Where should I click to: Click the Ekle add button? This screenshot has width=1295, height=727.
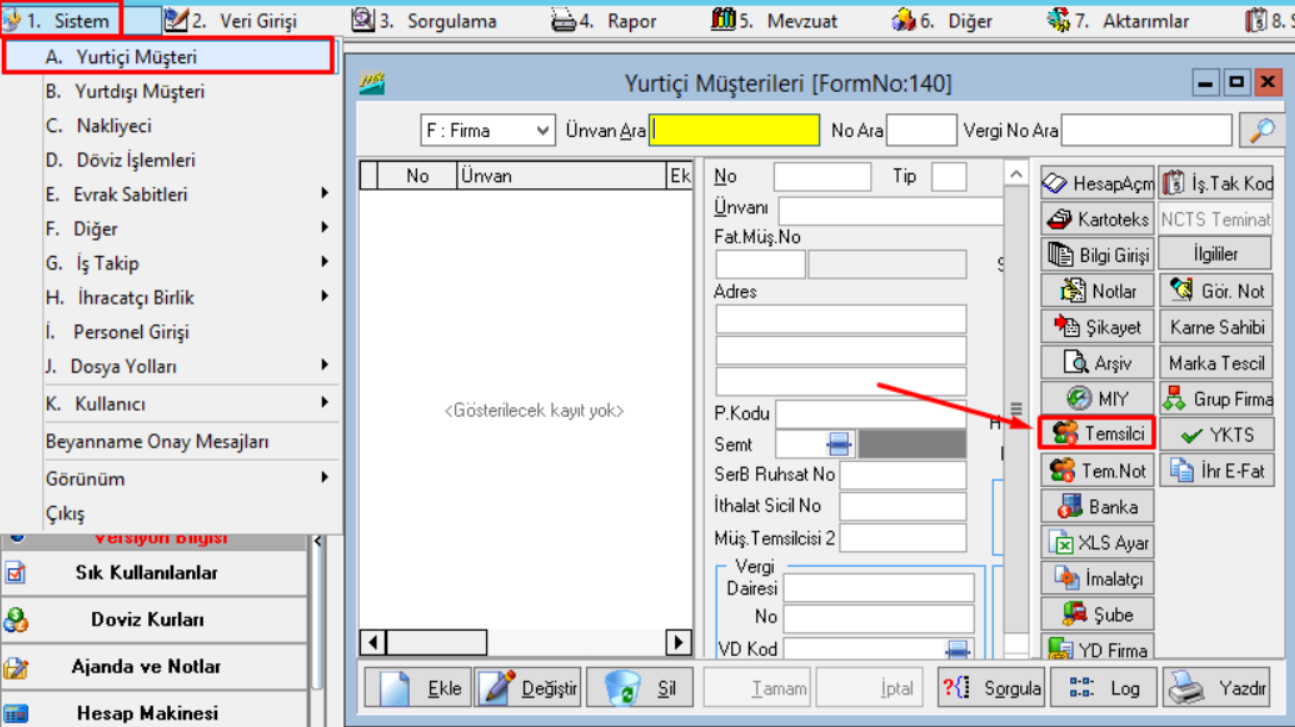pos(417,688)
